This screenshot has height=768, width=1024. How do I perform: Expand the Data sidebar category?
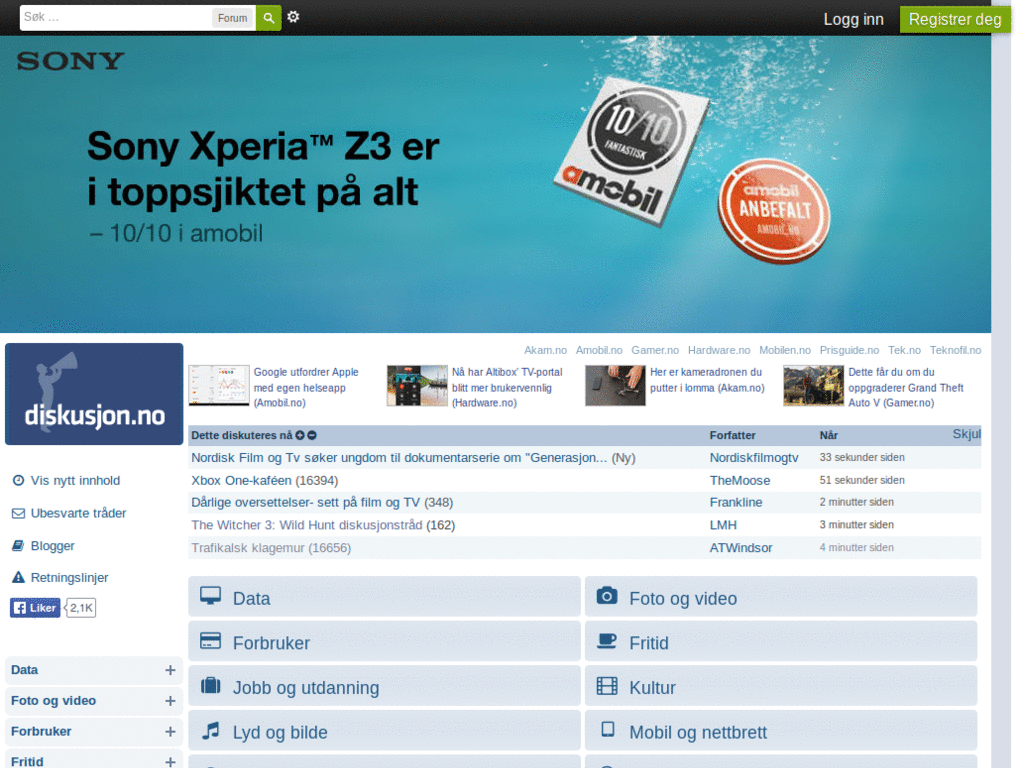170,671
